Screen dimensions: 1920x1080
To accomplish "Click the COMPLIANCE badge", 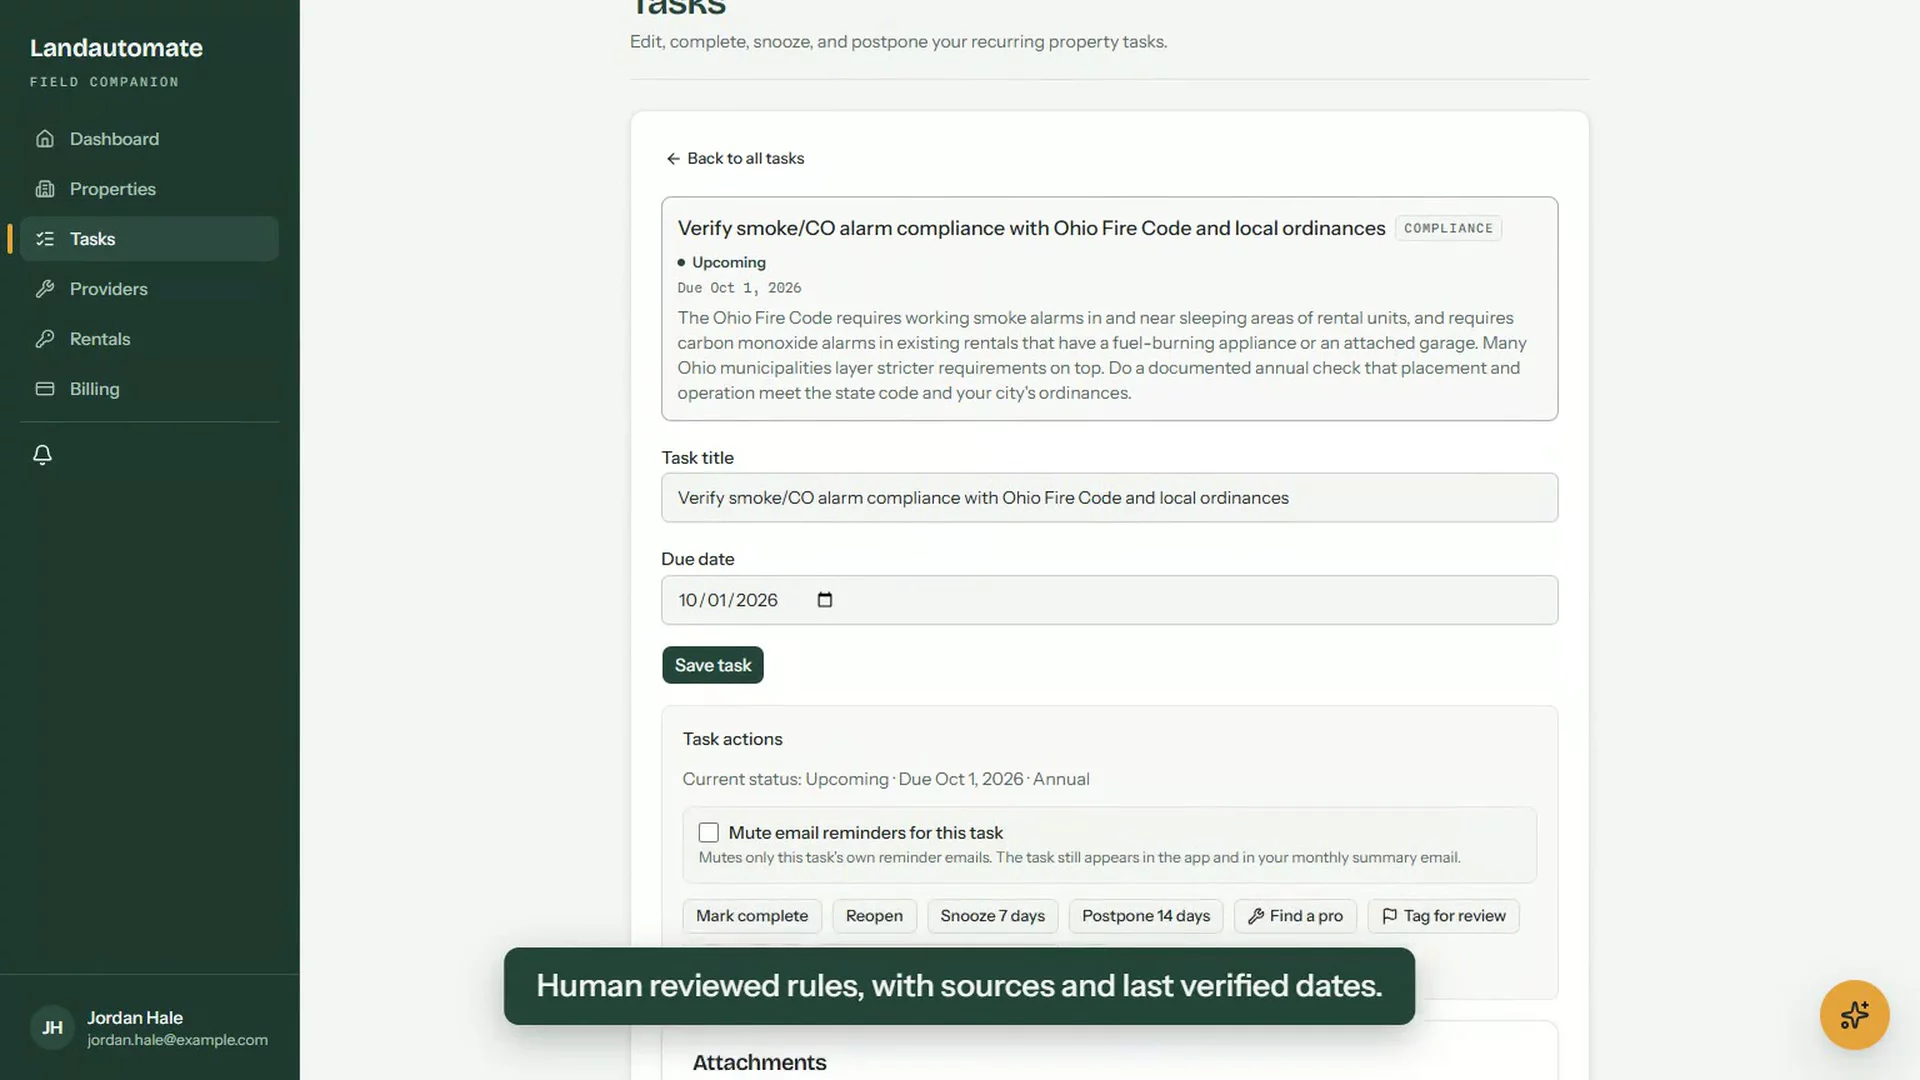I will [x=1448, y=228].
